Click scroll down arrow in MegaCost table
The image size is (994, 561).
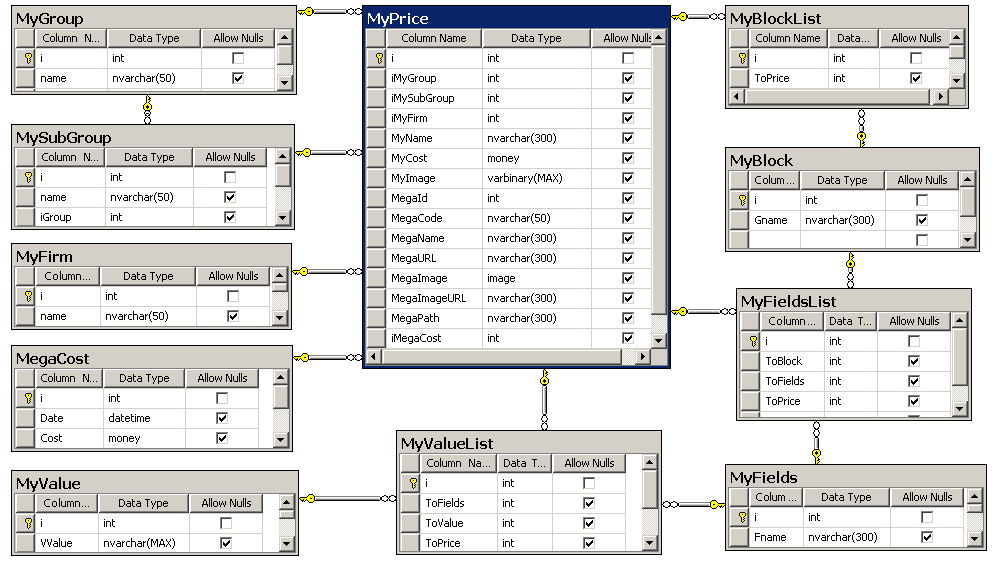click(x=281, y=439)
